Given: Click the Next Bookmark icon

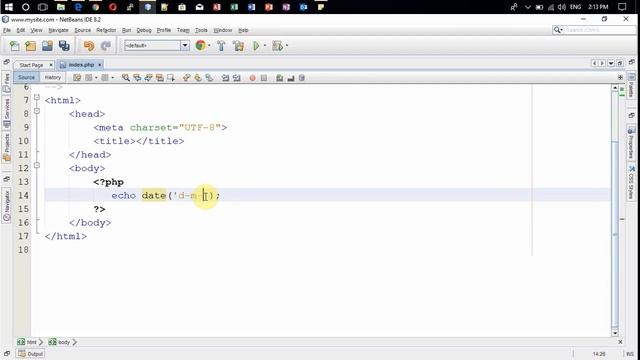Looking at the screenshot, I should 198,78.
